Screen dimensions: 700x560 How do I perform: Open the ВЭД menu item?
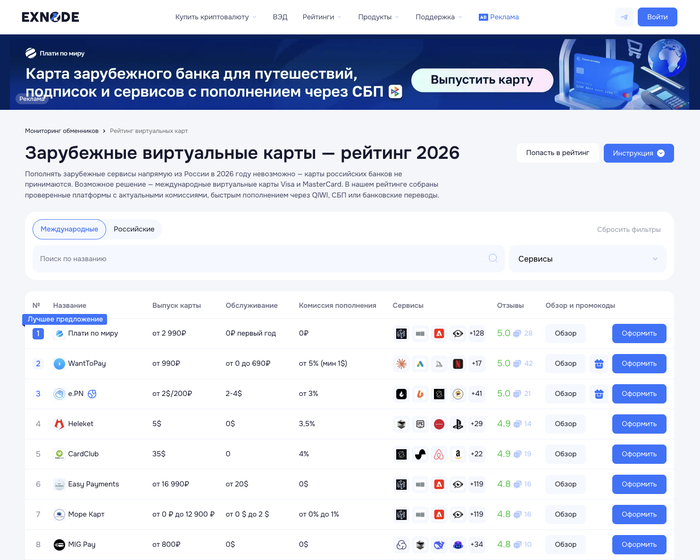(x=280, y=17)
